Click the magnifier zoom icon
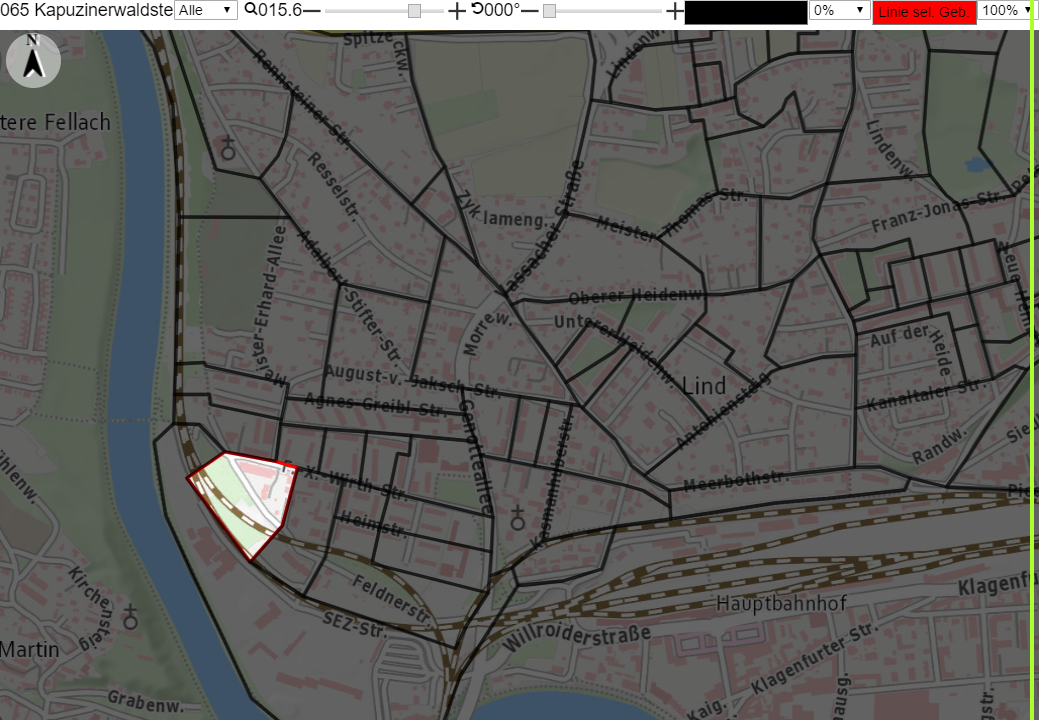 click(x=250, y=9)
